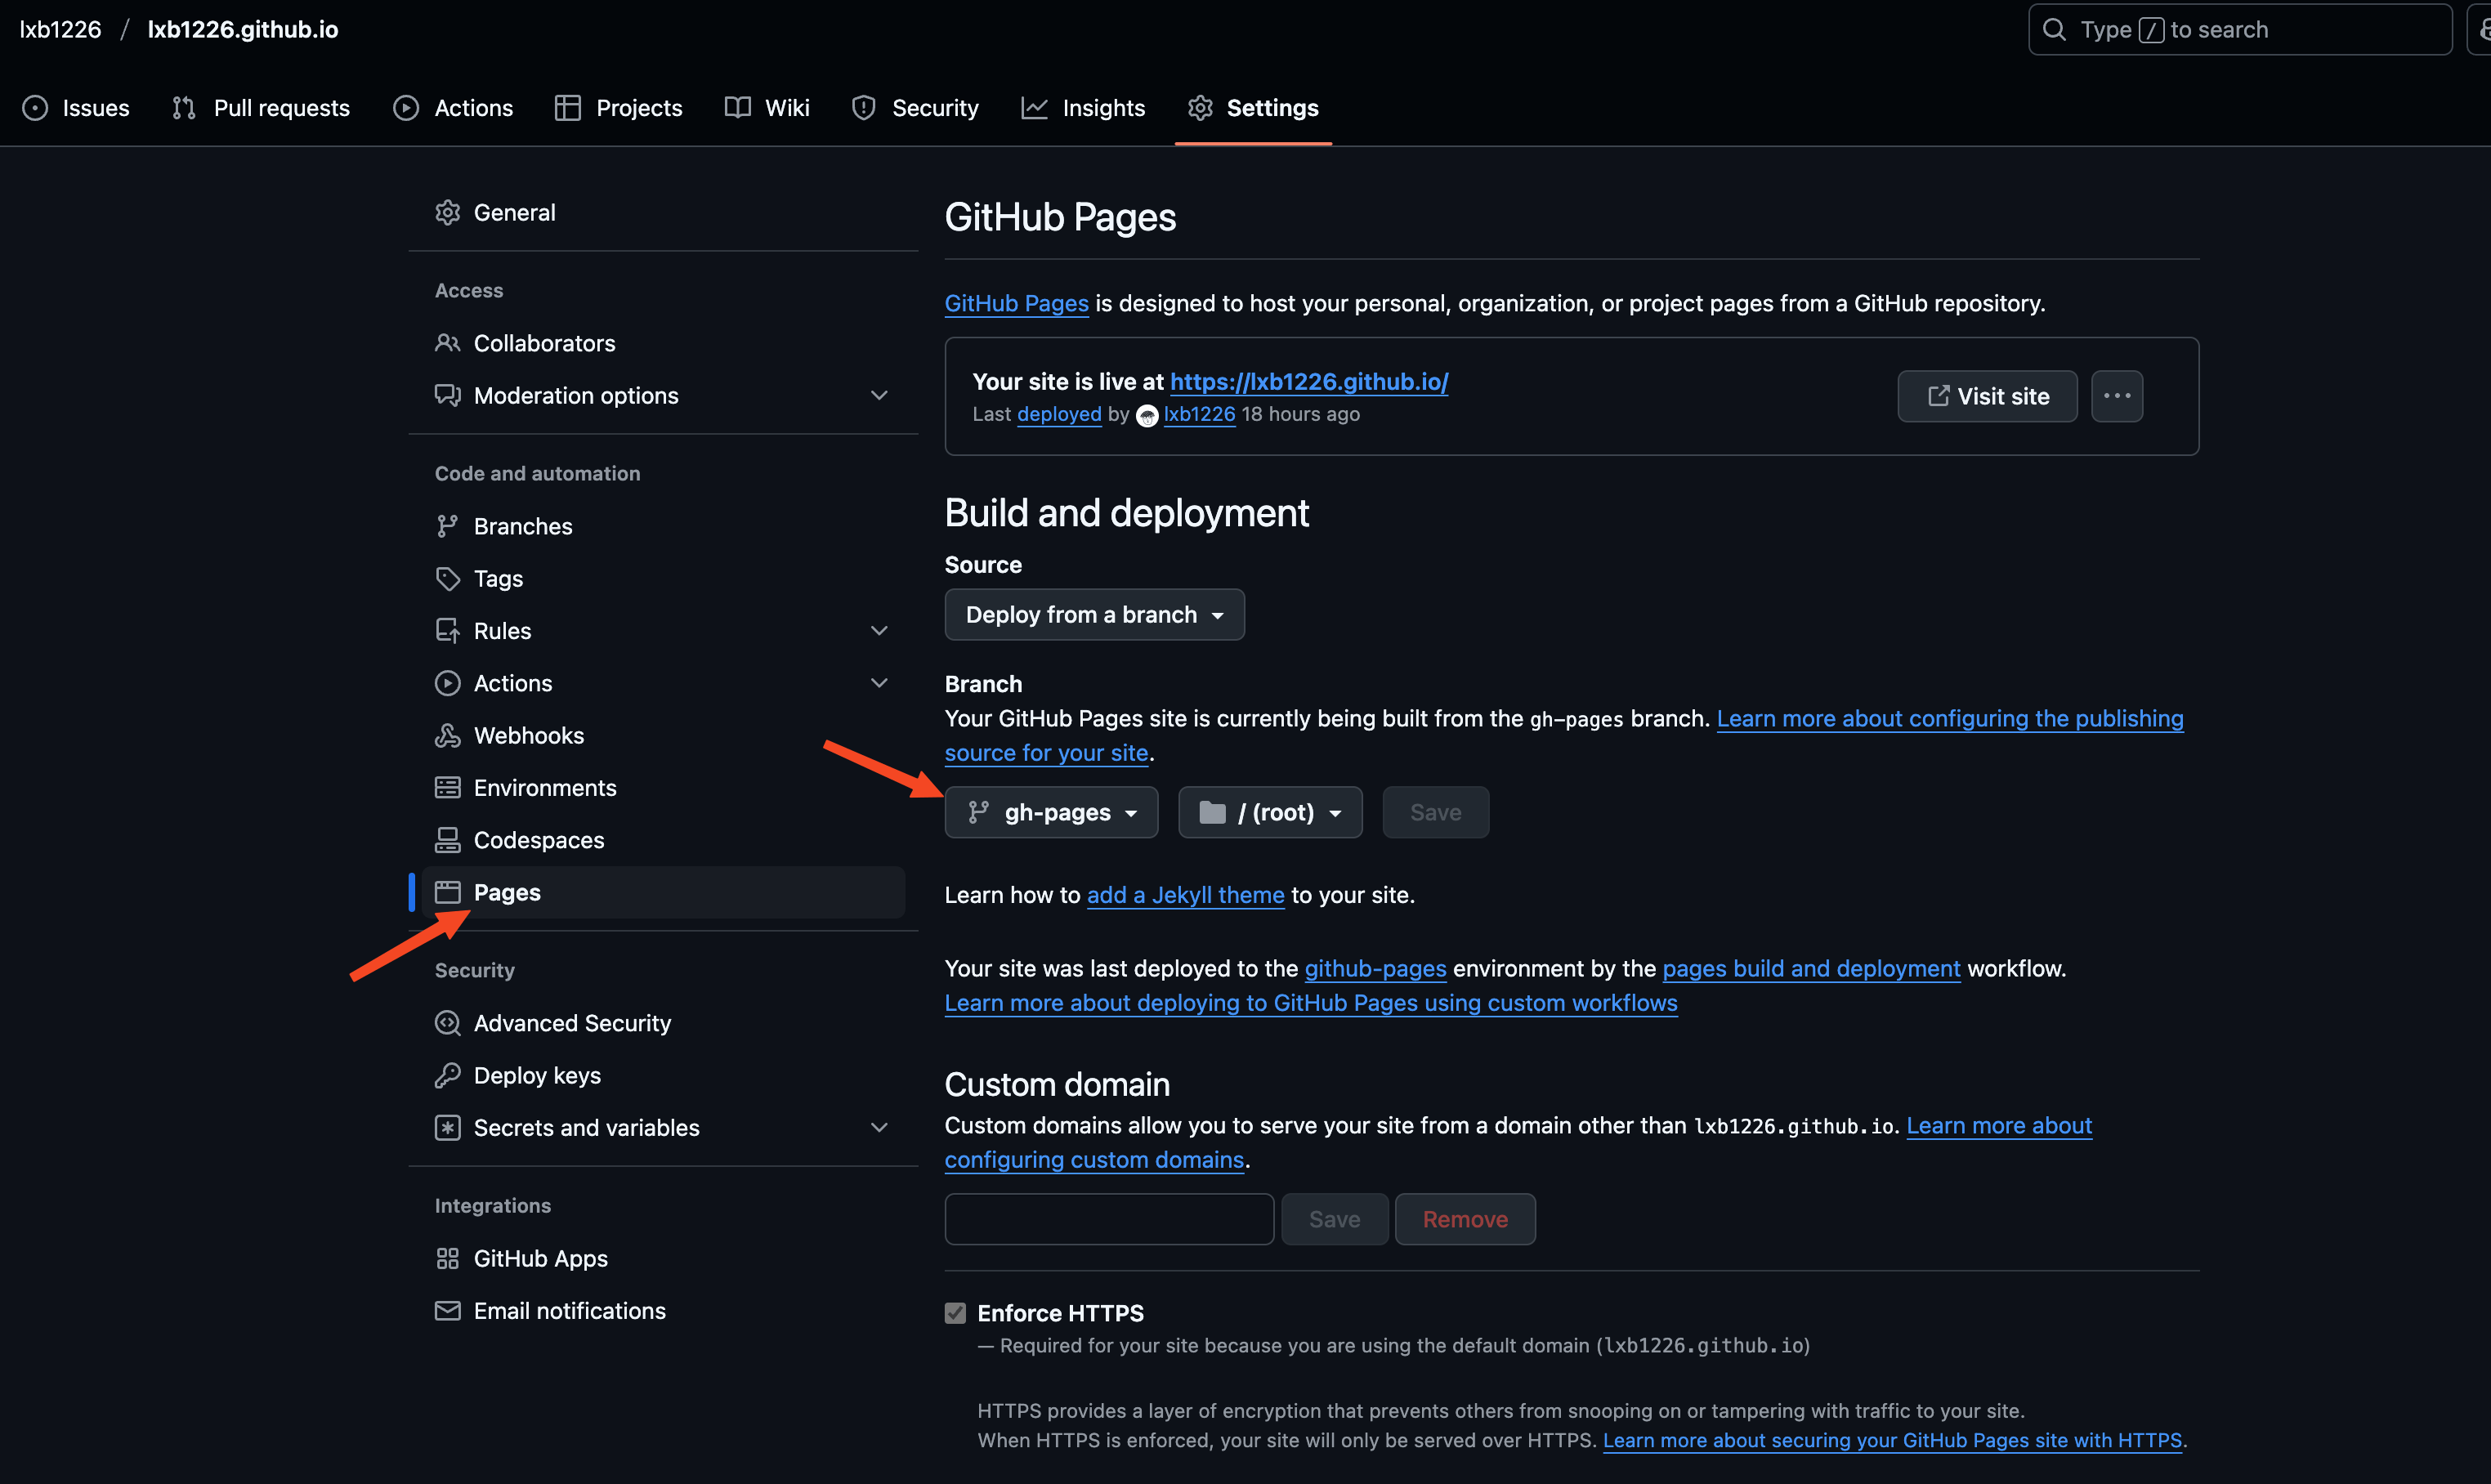
Task: Click the General settings gear icon
Action: pyautogui.click(x=447, y=212)
